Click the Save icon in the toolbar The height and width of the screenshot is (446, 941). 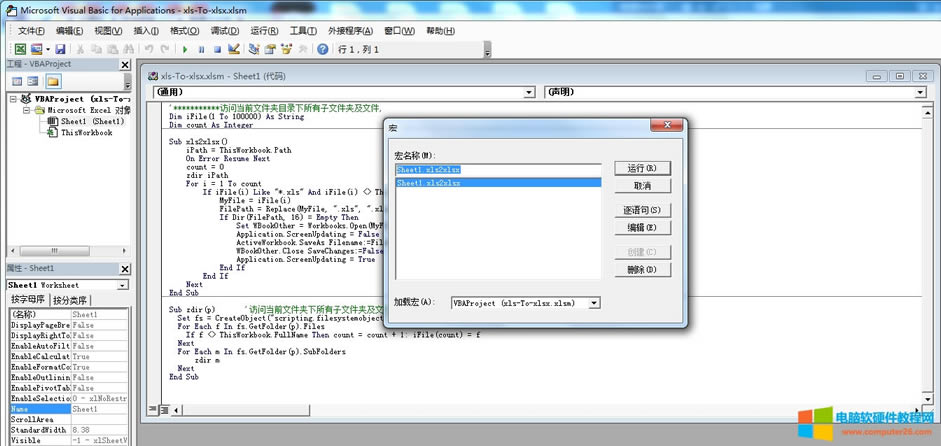(x=60, y=49)
